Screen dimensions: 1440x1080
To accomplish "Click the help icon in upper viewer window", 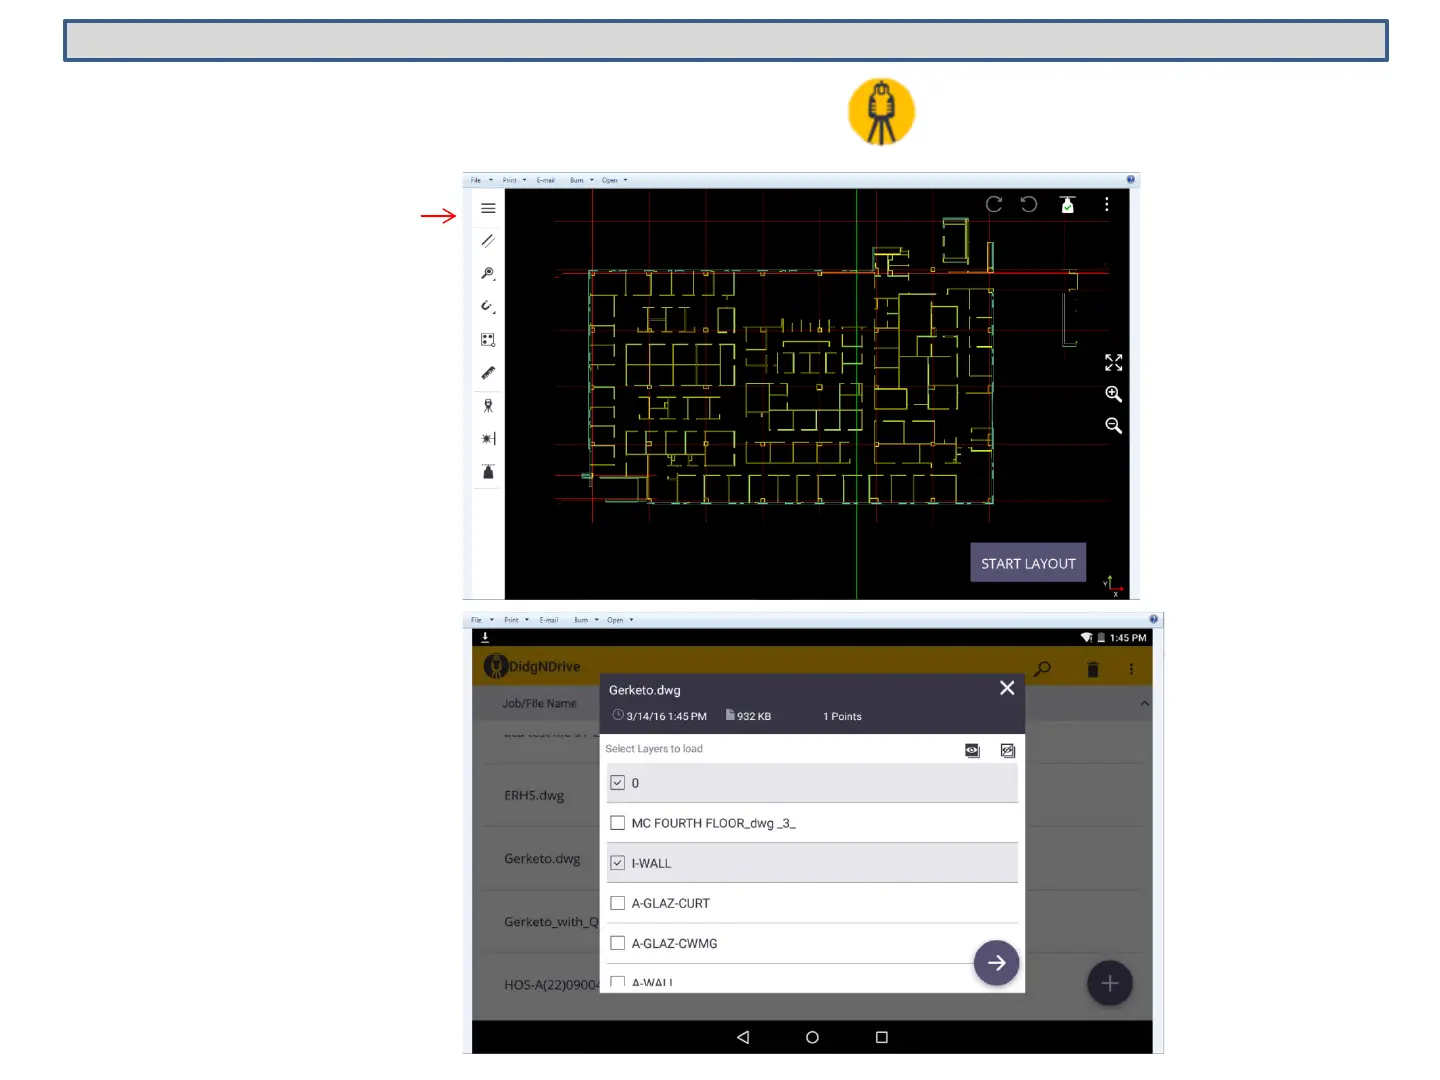I will click(x=1131, y=180).
